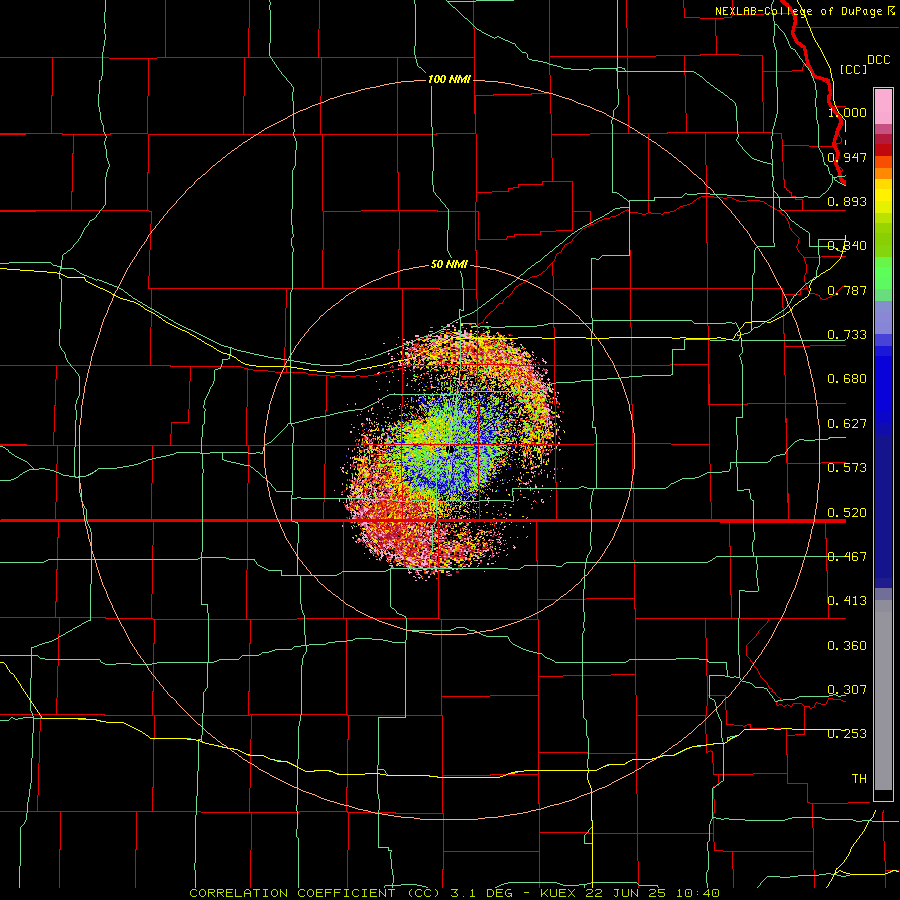
Task: Click the 0.307 legend value
Action: click(847, 690)
